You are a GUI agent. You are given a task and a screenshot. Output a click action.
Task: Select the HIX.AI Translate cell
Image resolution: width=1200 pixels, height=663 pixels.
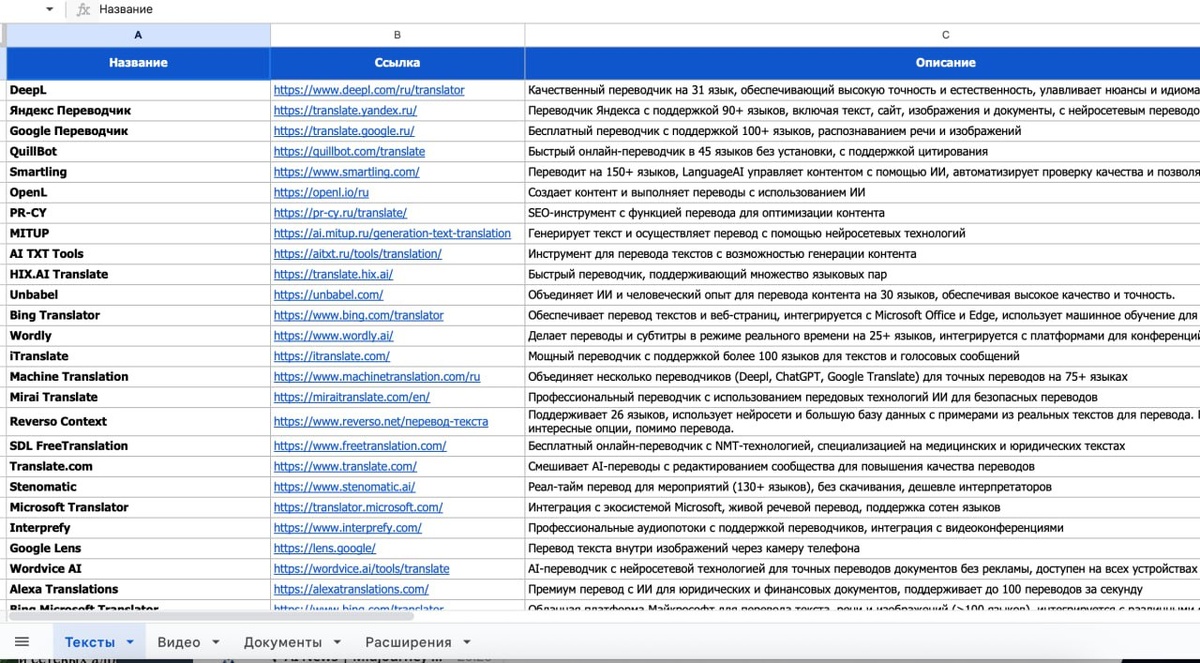point(138,274)
